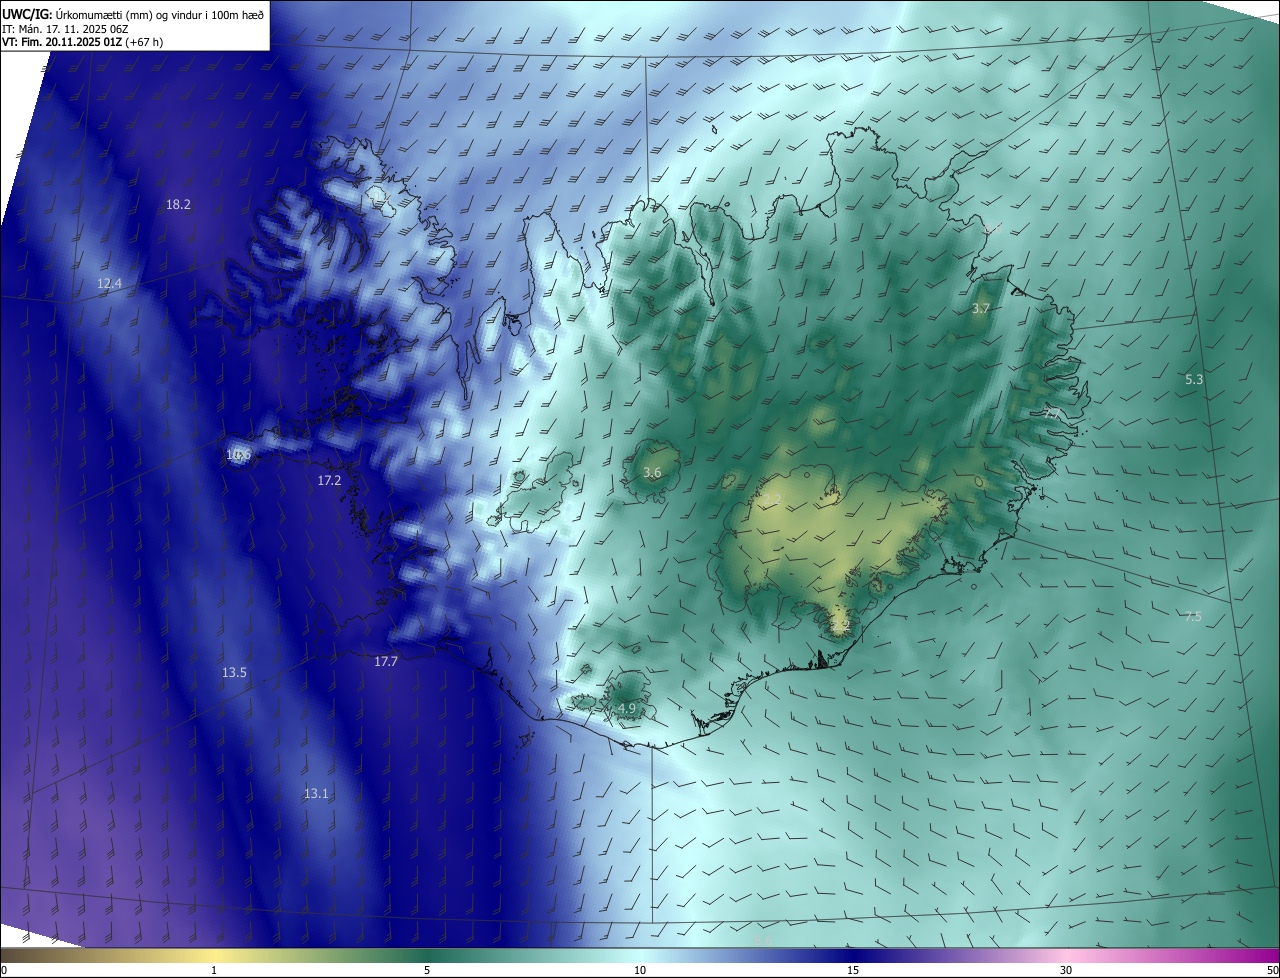Click the legend tick label 30
Viewport: 1280px width, 978px height.
point(1066,971)
